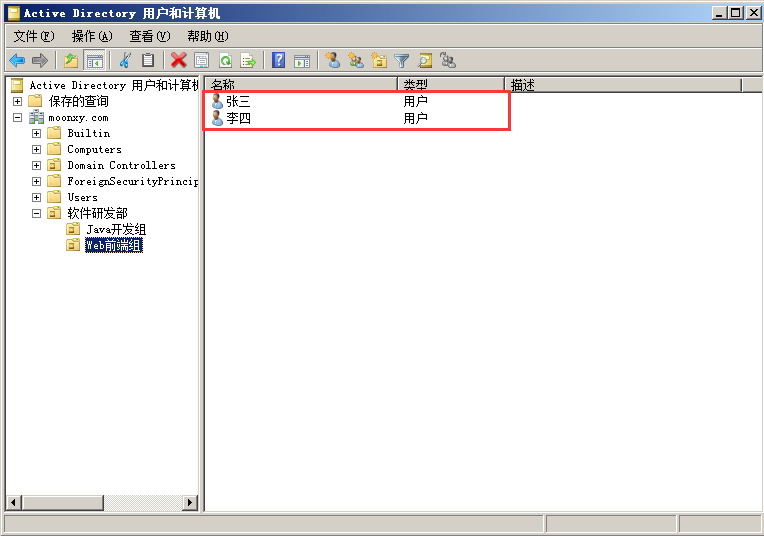Sort by the 描述 column header

point(623,85)
